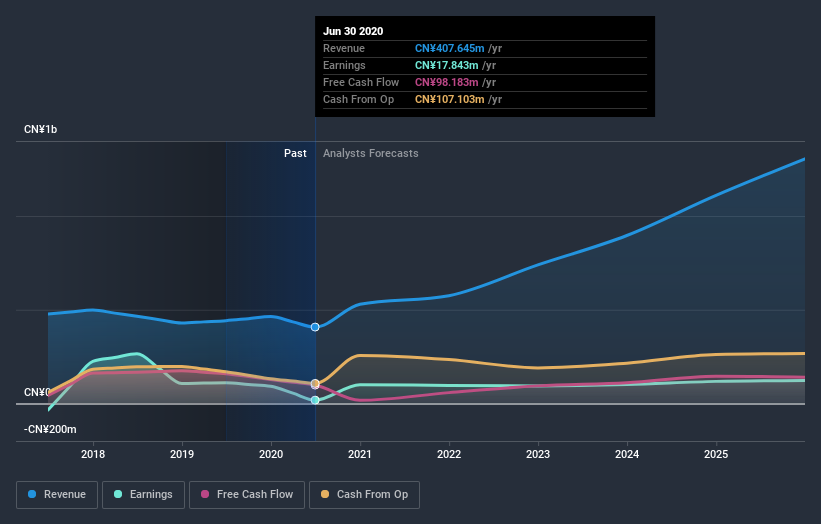Click the 2018 x-axis label
This screenshot has height=524, width=821.
(x=93, y=454)
